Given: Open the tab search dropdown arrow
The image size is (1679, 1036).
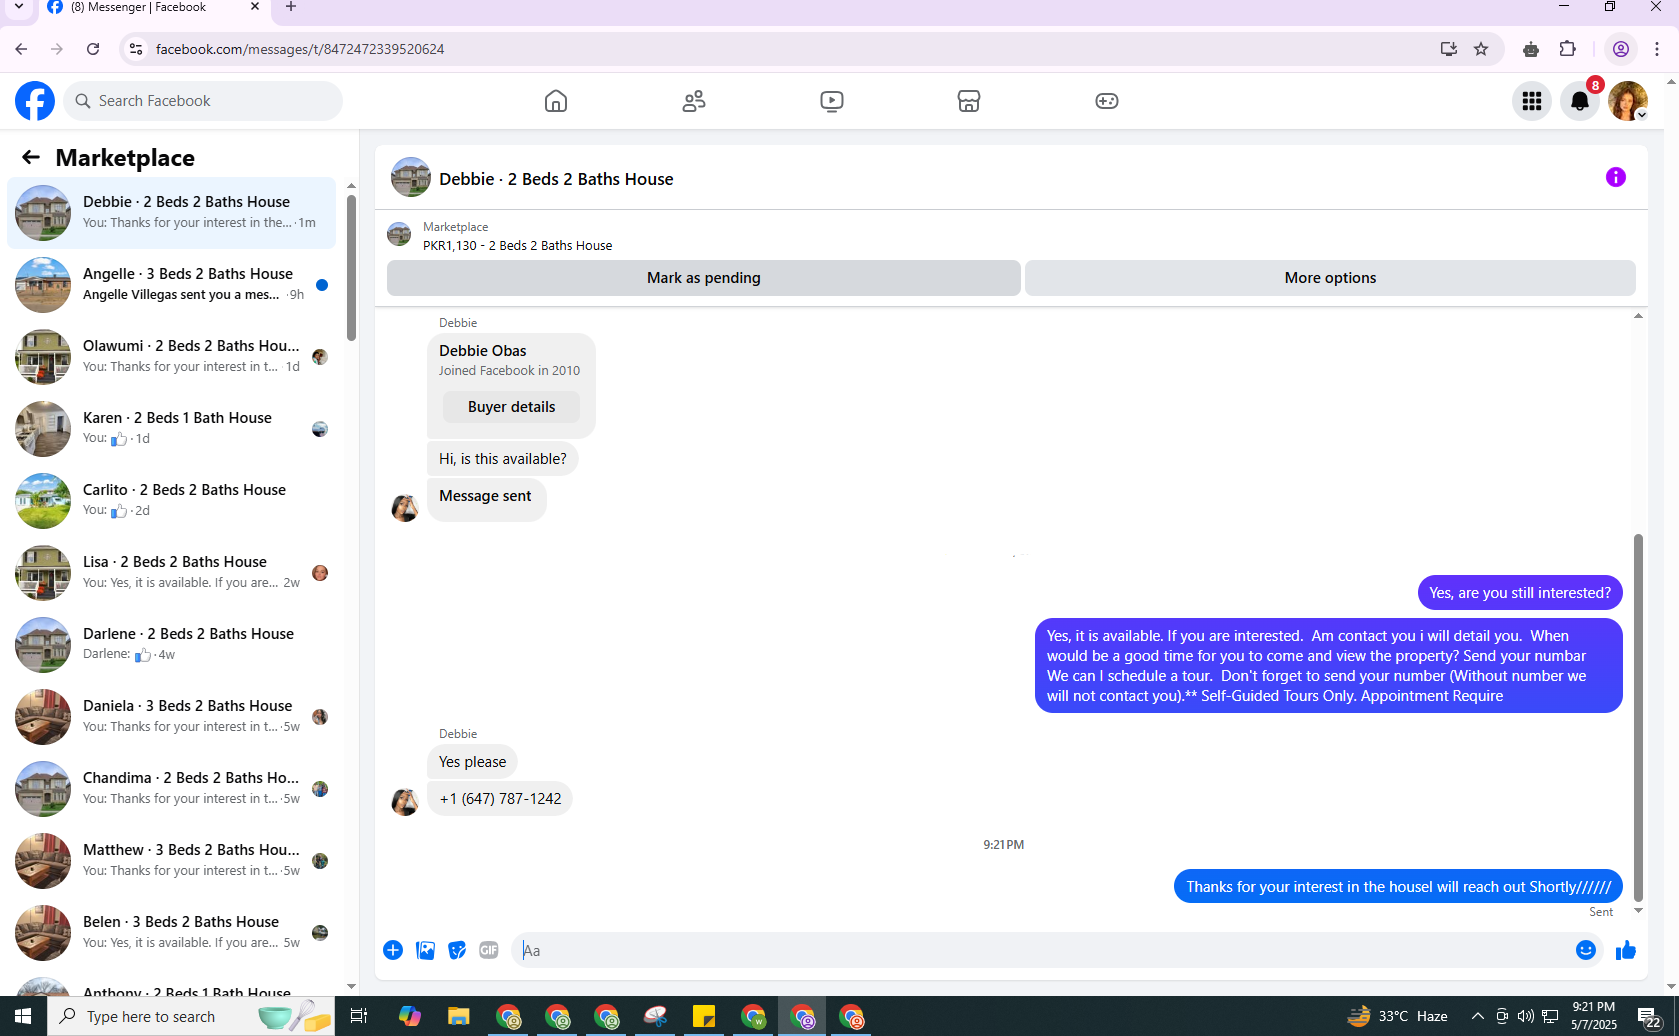Looking at the screenshot, I should (x=18, y=7).
